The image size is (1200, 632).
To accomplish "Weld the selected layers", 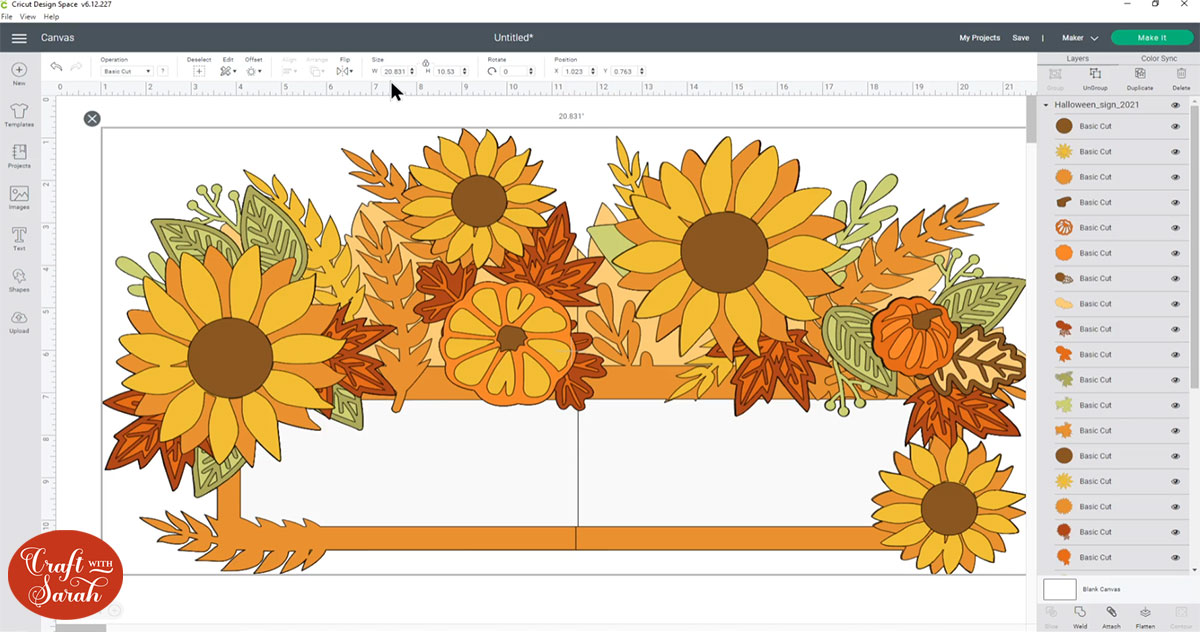I will pos(1080,614).
